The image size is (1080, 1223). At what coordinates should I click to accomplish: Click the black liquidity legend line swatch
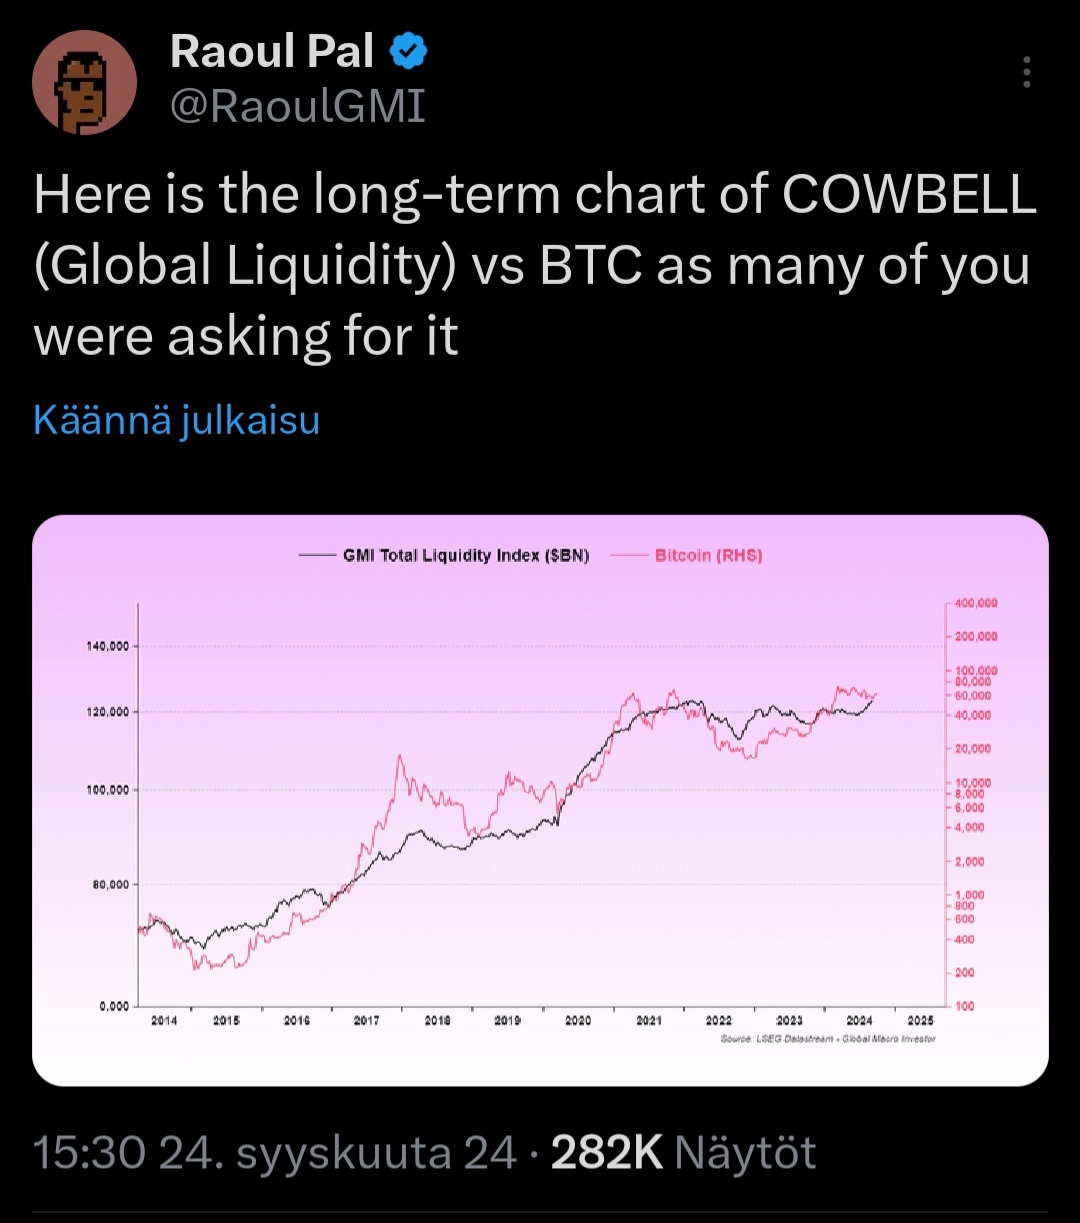[x=317, y=556]
